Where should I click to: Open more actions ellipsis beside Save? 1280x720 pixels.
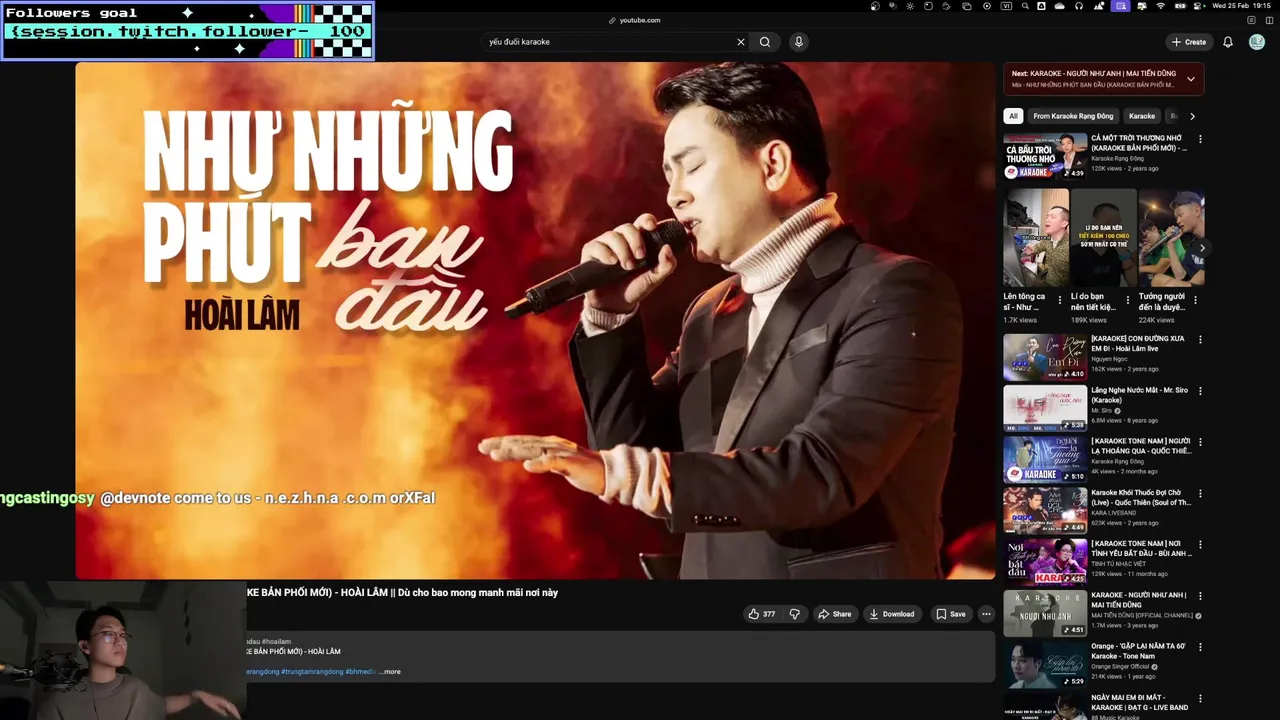tap(986, 614)
